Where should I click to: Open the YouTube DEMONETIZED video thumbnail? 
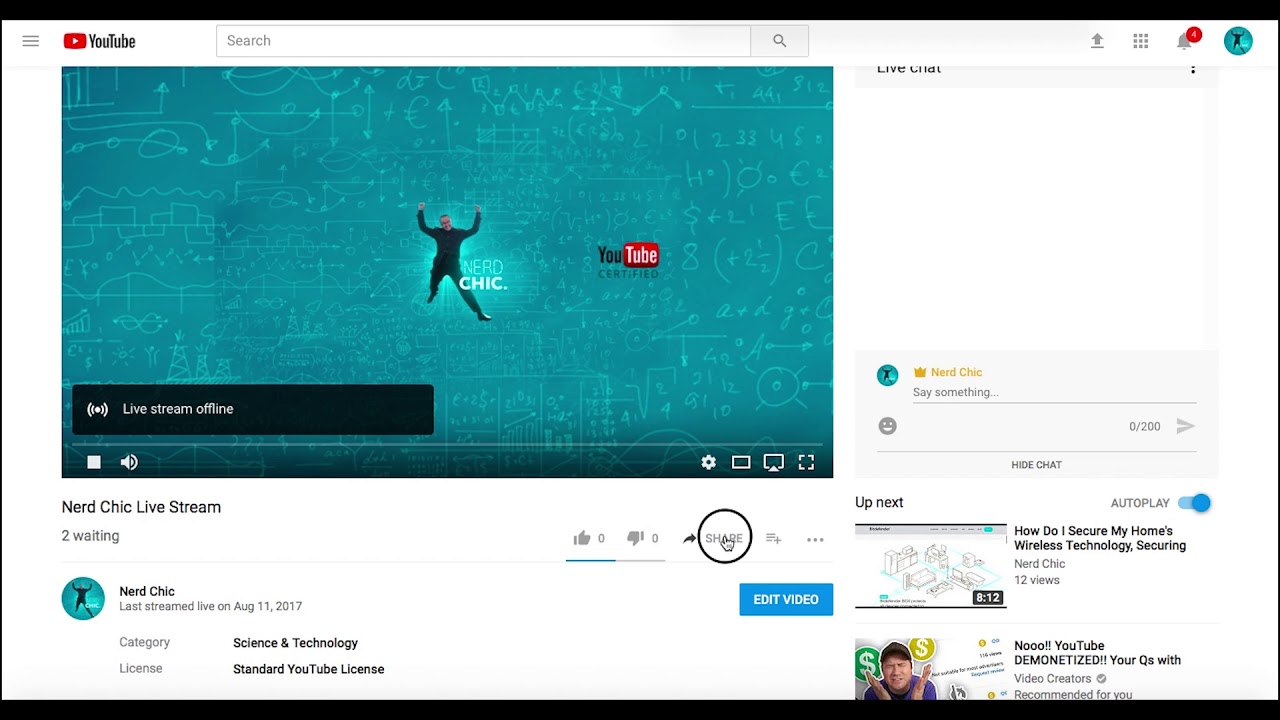coord(931,669)
